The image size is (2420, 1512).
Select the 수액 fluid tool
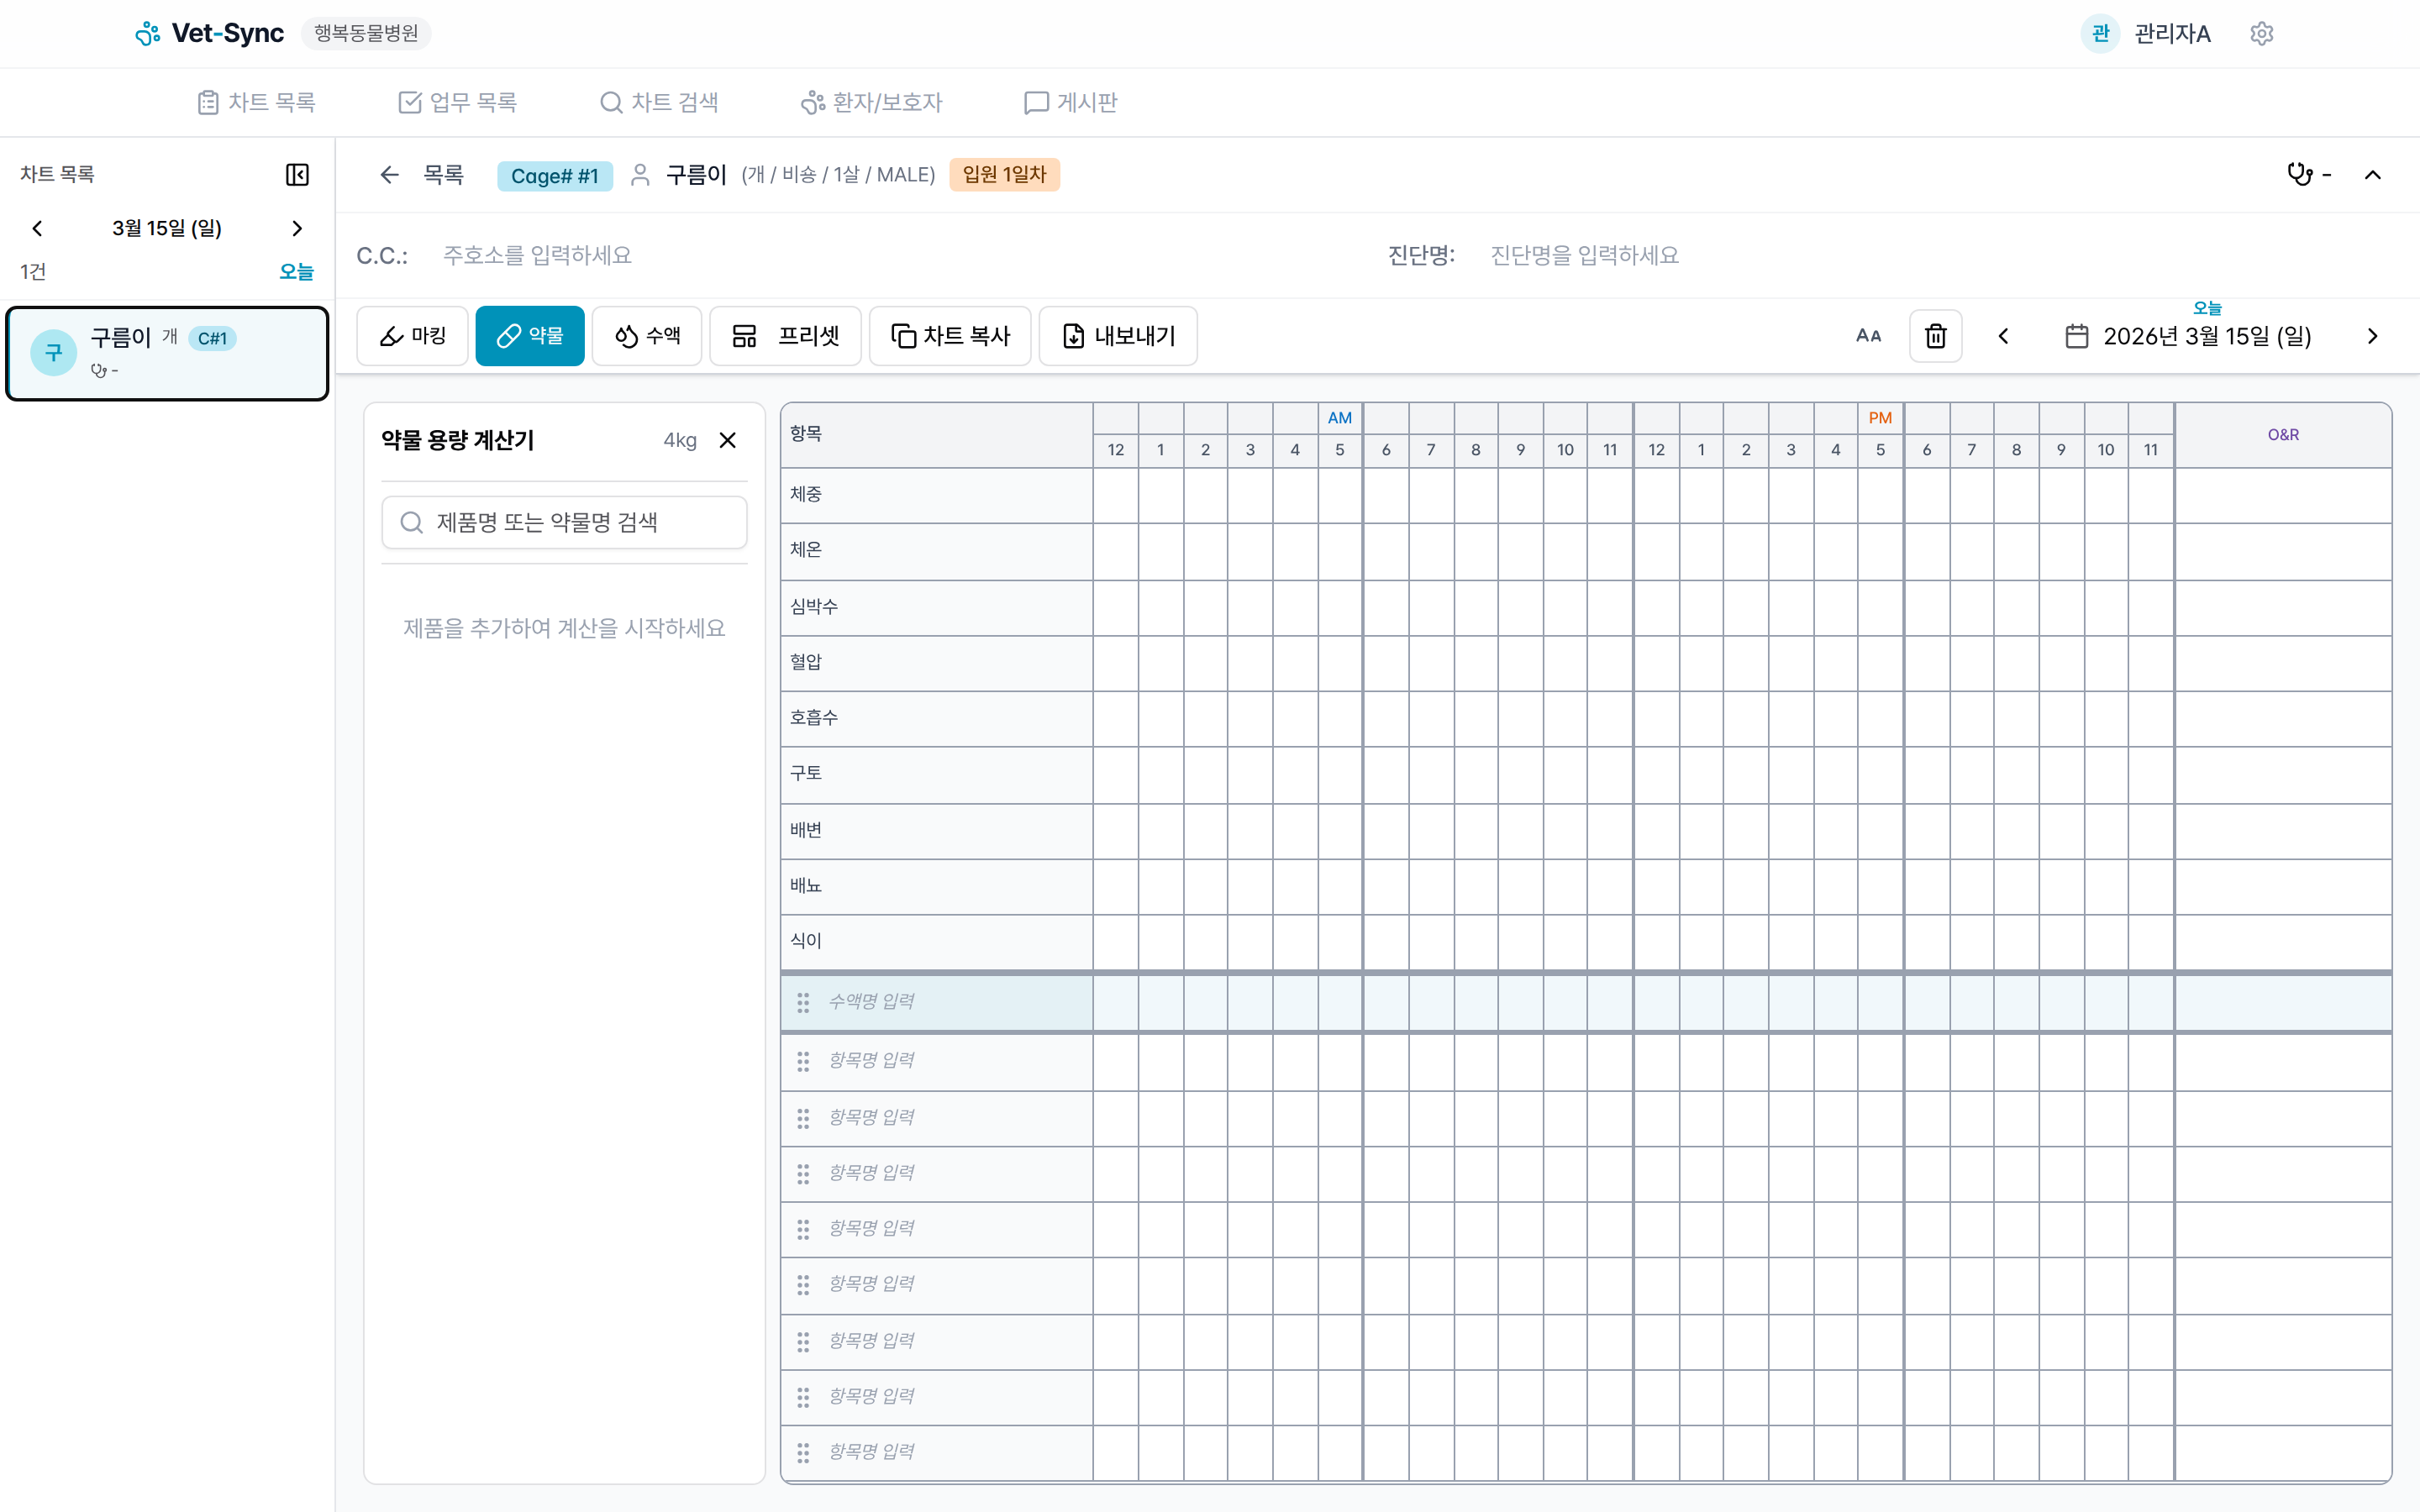646,335
